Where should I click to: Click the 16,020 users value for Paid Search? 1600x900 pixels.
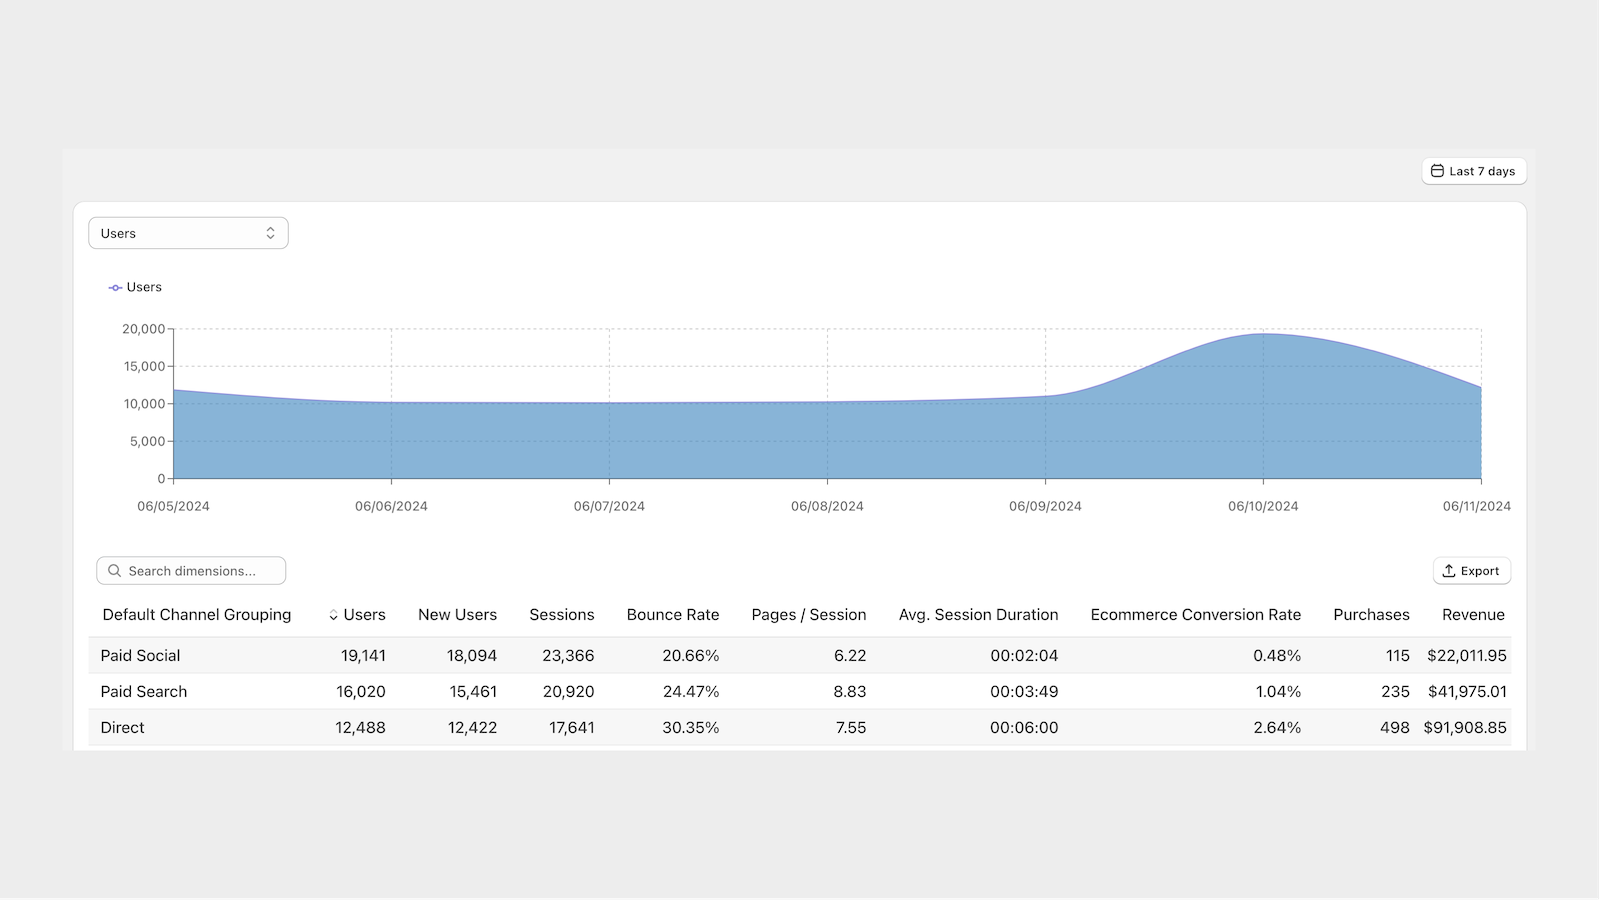coord(361,692)
